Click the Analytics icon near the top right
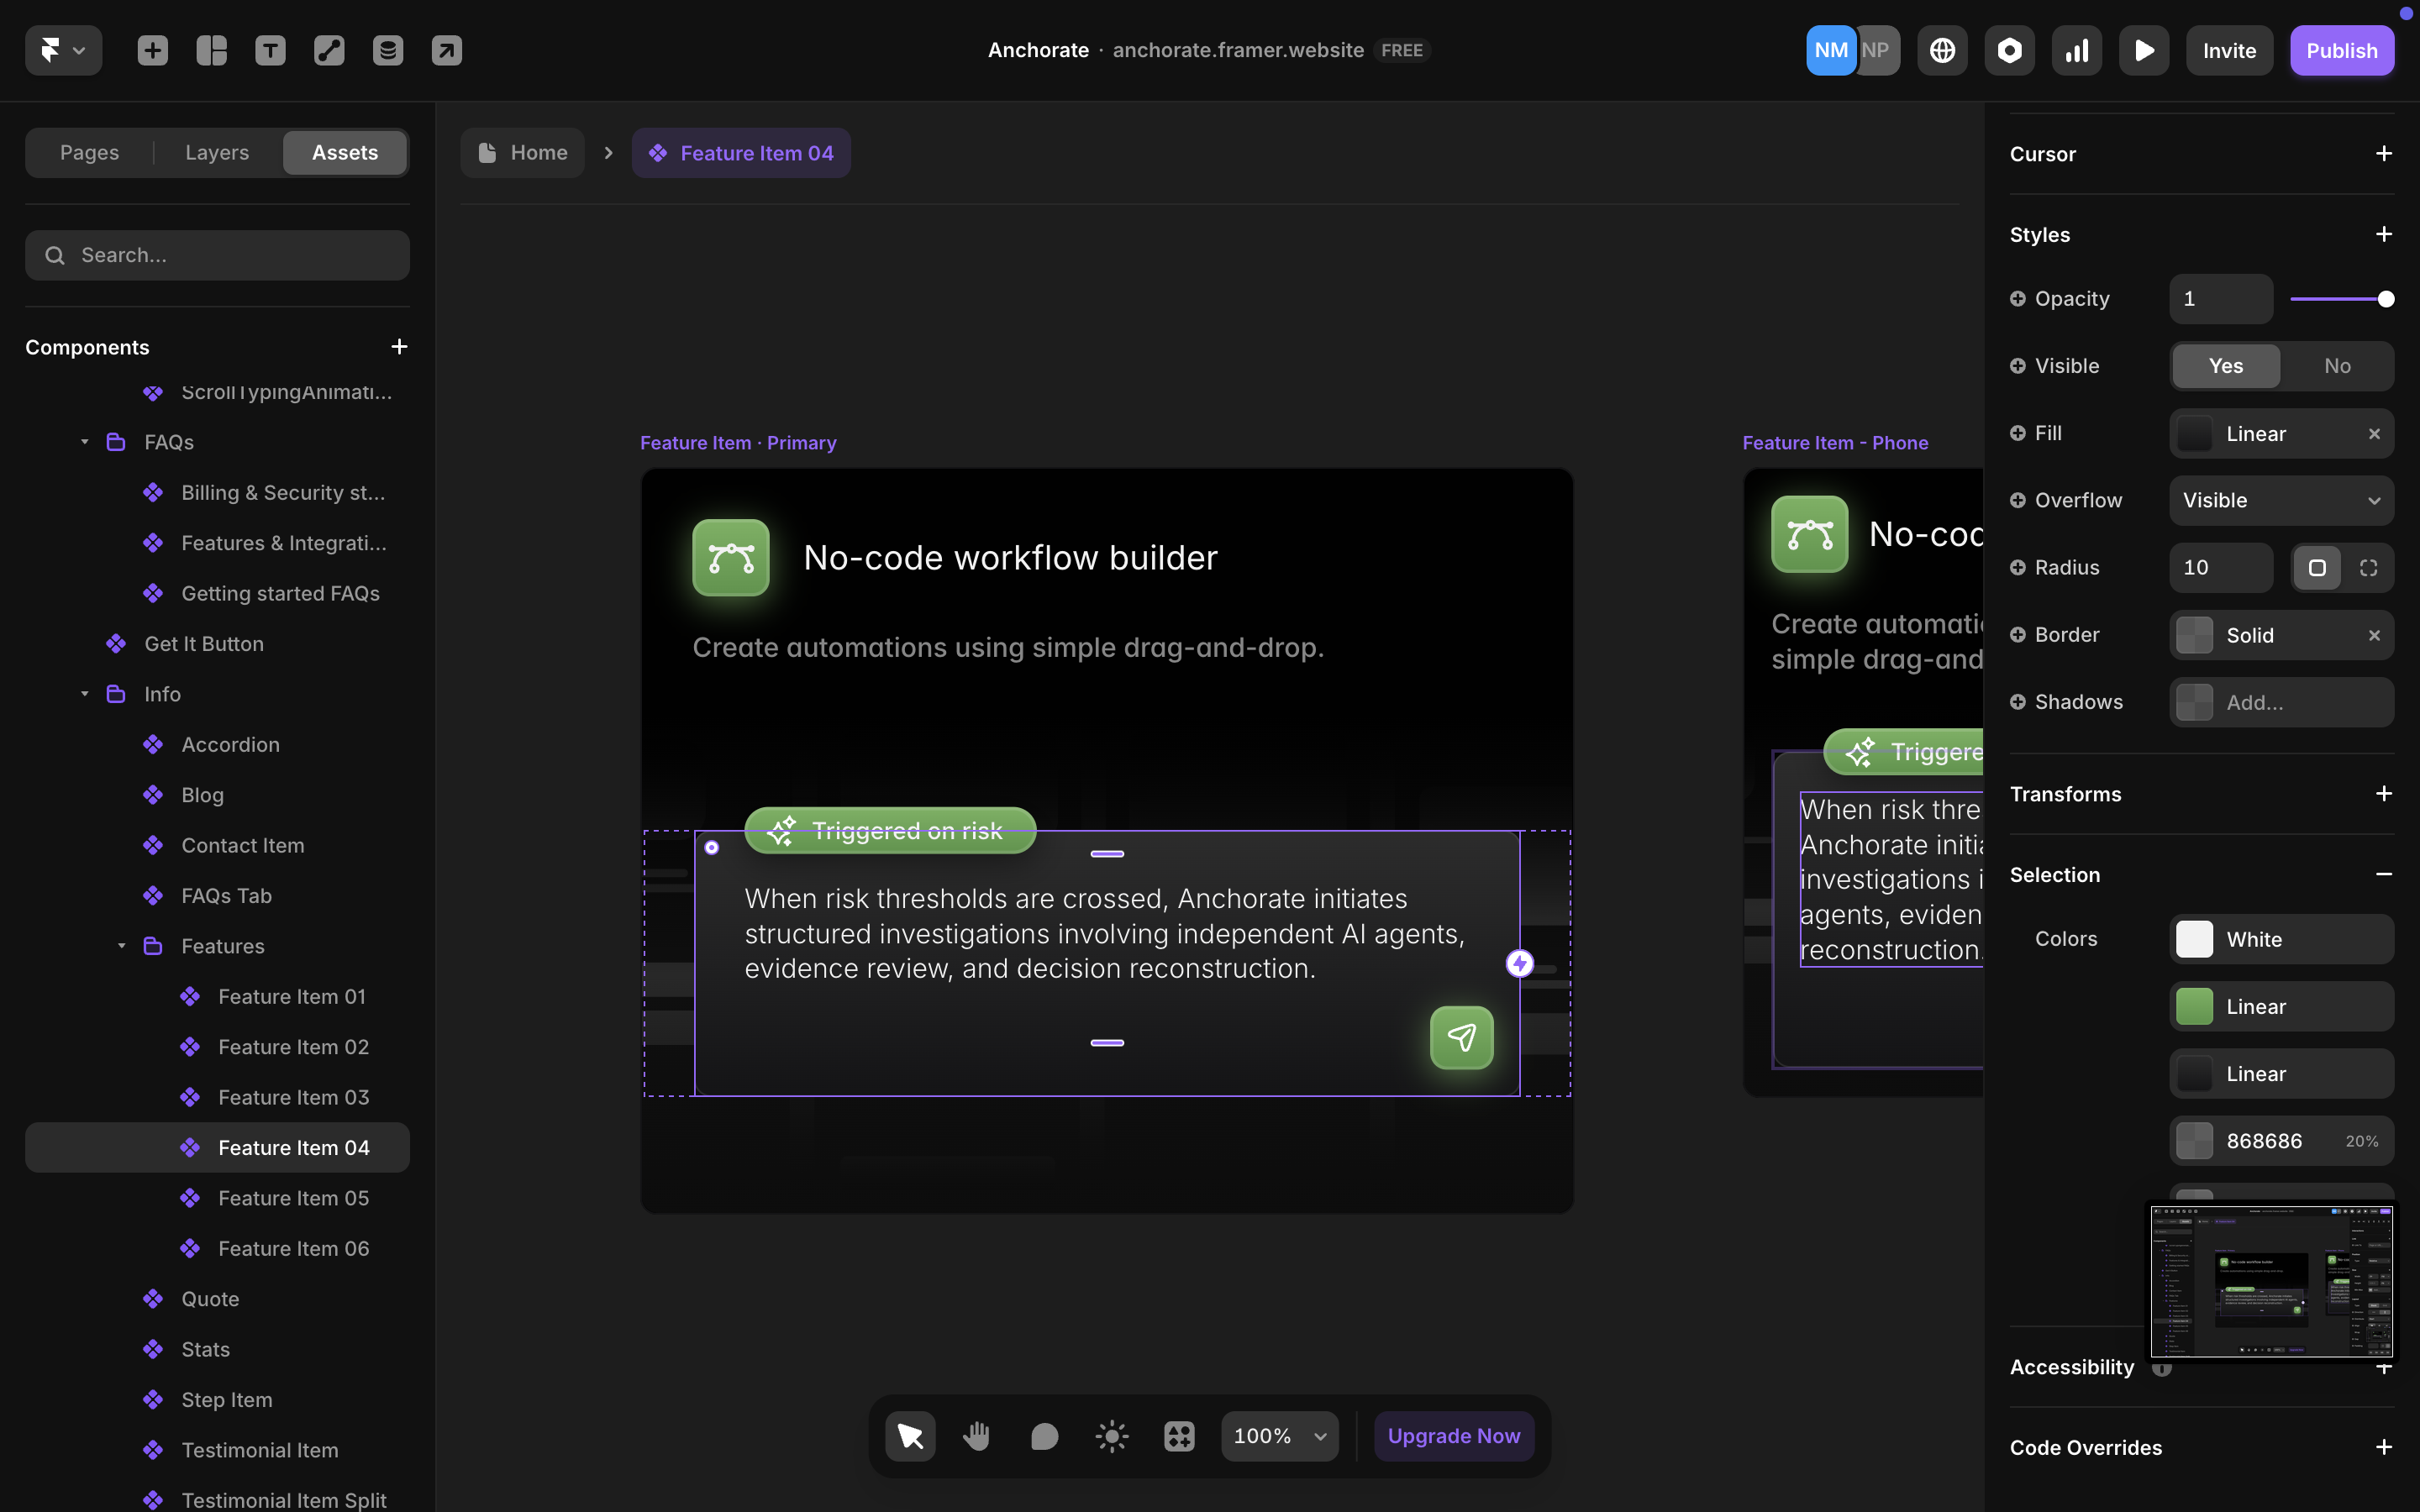 tap(2076, 50)
